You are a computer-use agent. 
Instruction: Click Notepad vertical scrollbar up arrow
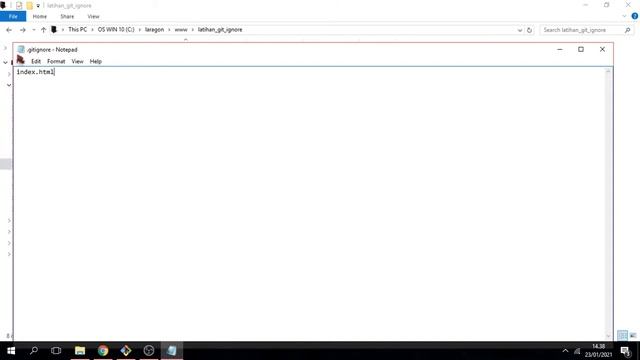(608, 71)
